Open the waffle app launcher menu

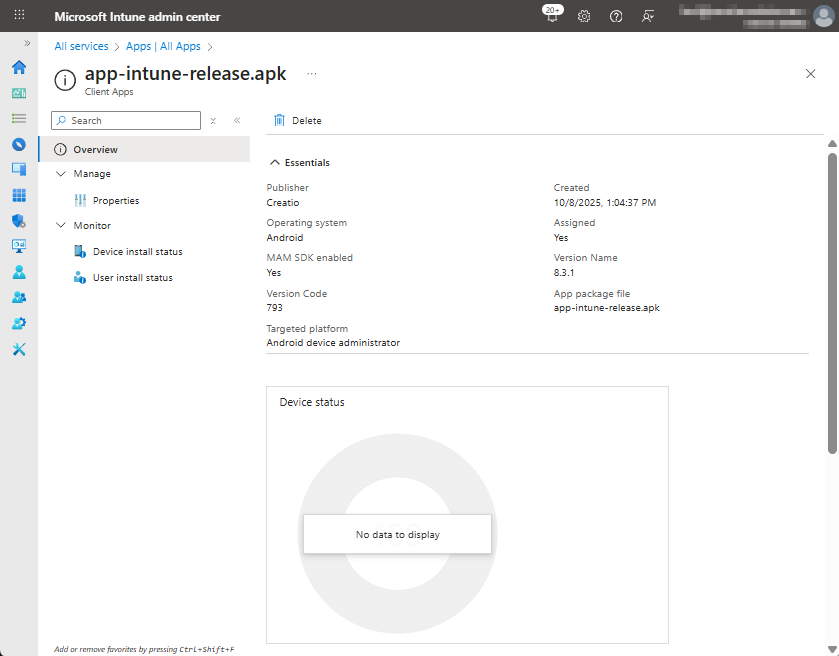[x=19, y=17]
